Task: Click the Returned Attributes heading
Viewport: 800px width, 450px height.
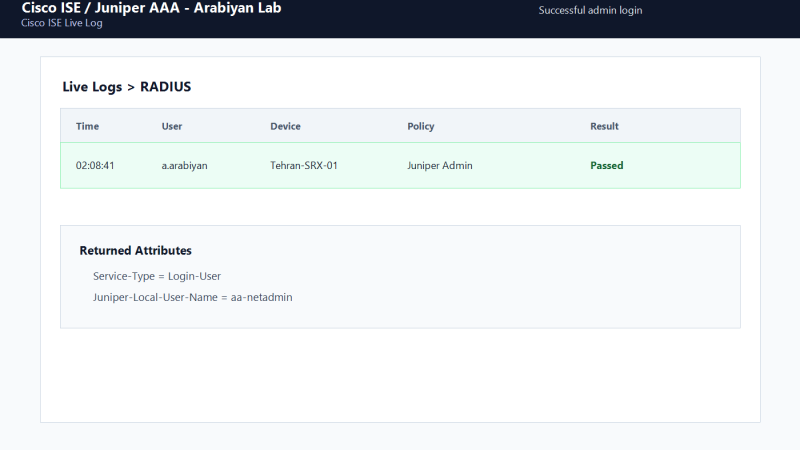Action: [x=135, y=251]
